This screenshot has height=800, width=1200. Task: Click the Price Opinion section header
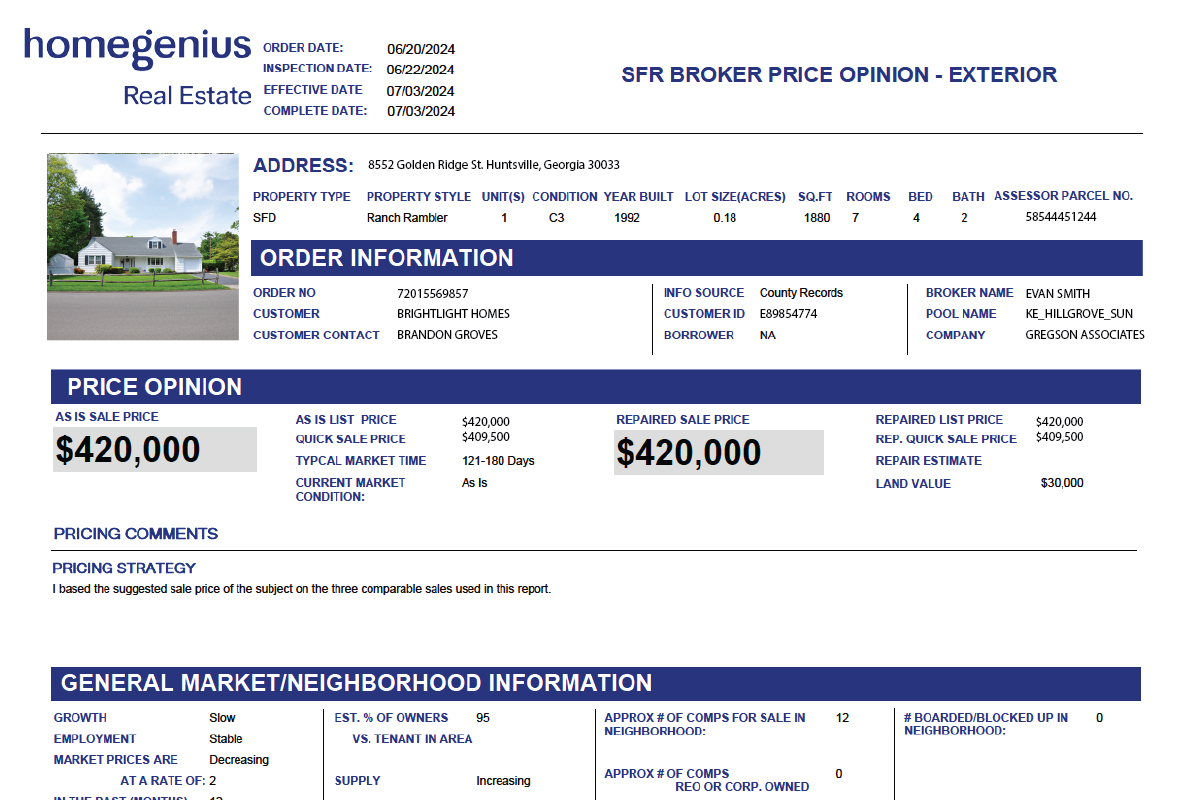(154, 387)
